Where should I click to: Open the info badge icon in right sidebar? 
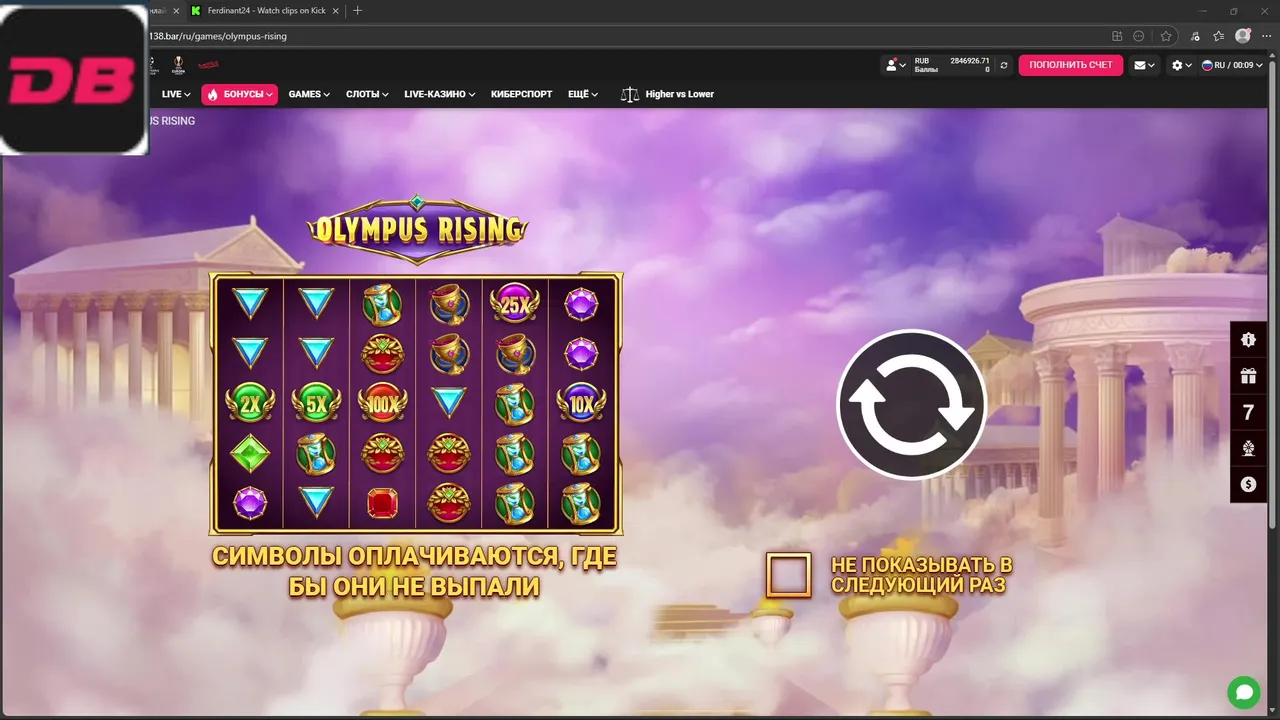1248,340
